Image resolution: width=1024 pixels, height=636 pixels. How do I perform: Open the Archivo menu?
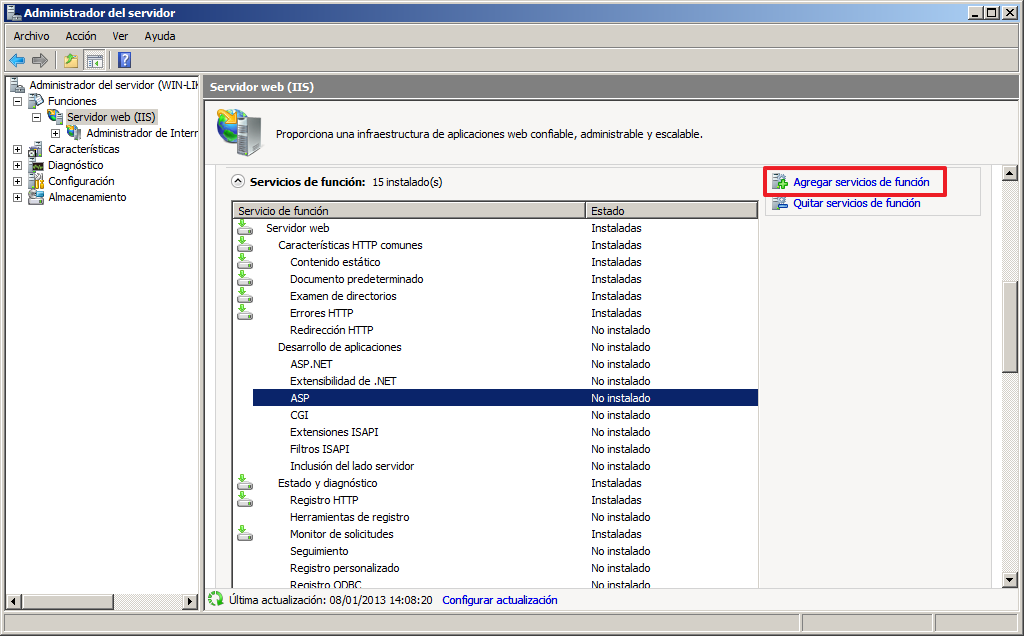[x=31, y=36]
